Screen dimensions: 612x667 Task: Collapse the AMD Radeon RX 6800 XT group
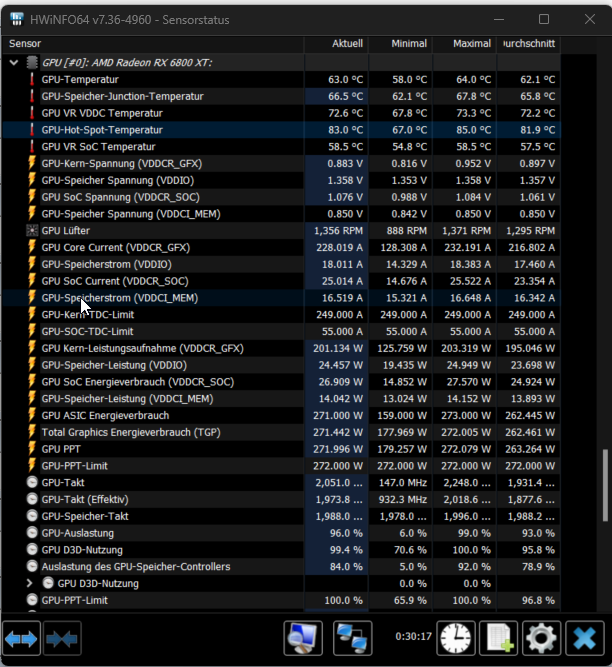coord(14,63)
